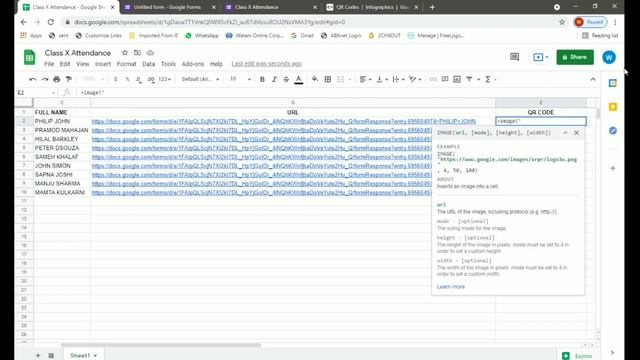This screenshot has width=640, height=360.
Task: Format selection as currency
Action: (116, 79)
